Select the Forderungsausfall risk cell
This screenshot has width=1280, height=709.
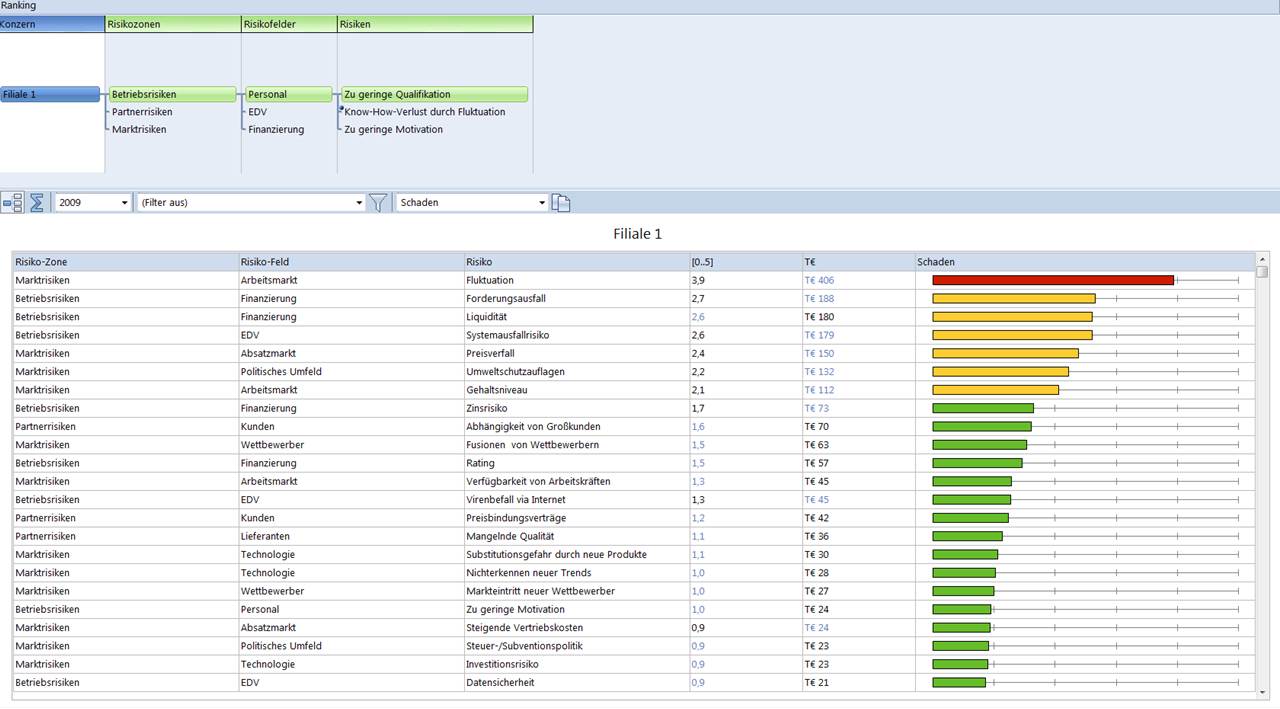576,298
